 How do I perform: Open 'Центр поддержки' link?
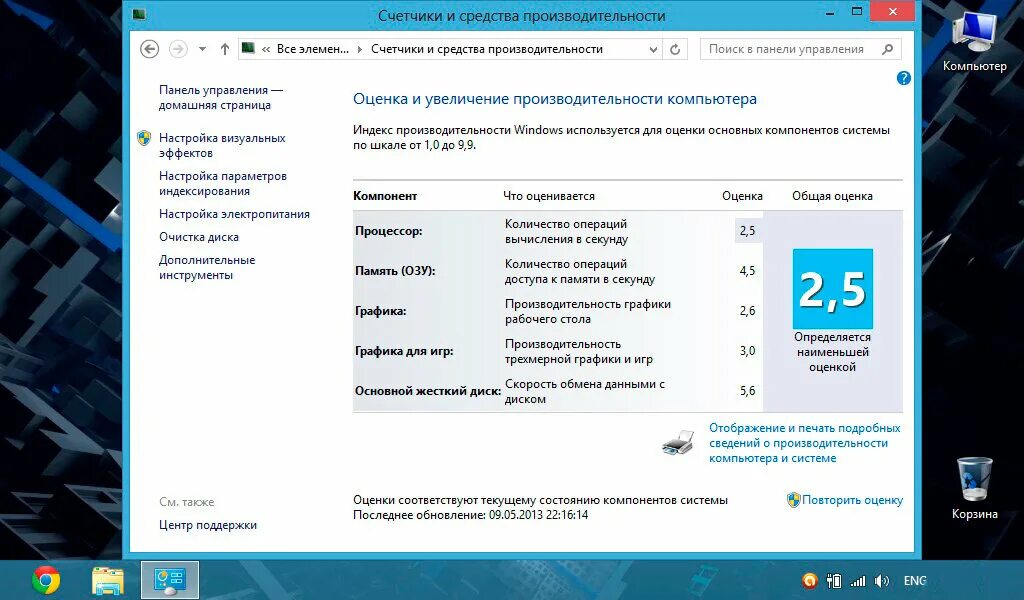[208, 525]
